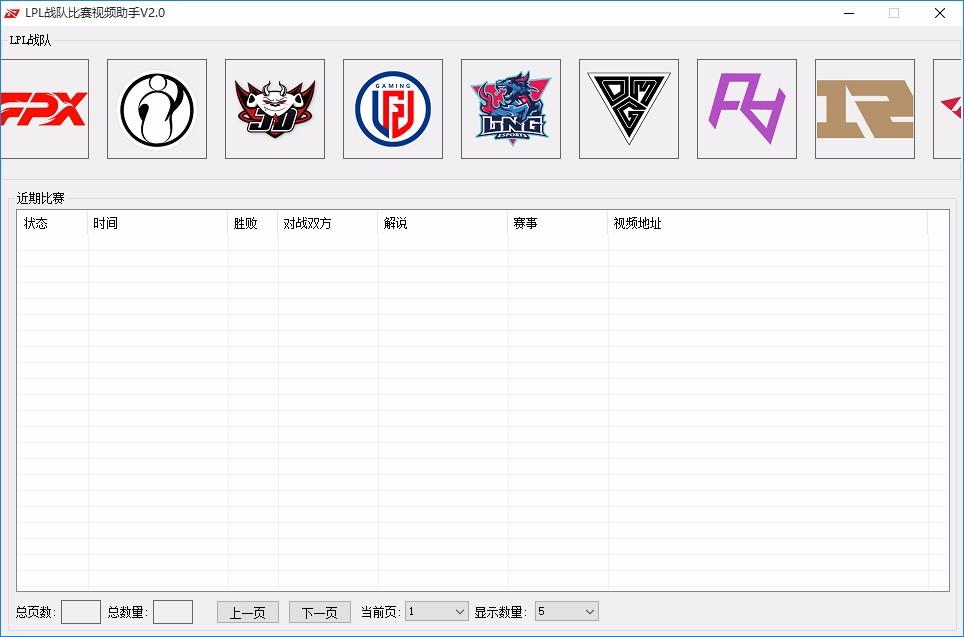Screen dimensions: 964x637
Task: Minimize the LPL assistant window
Action: pos(849,13)
